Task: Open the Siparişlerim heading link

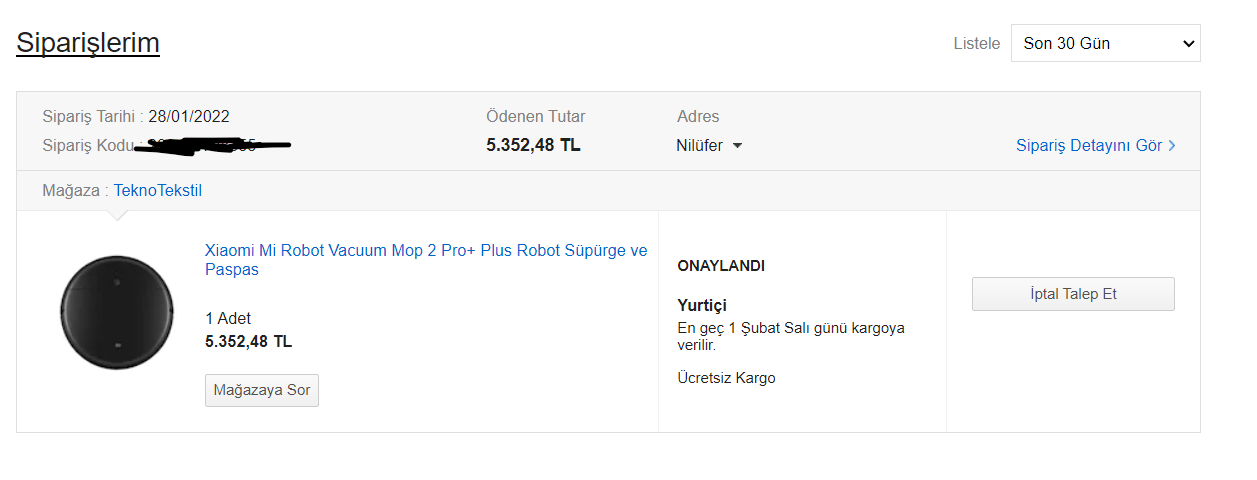Action: [x=88, y=43]
